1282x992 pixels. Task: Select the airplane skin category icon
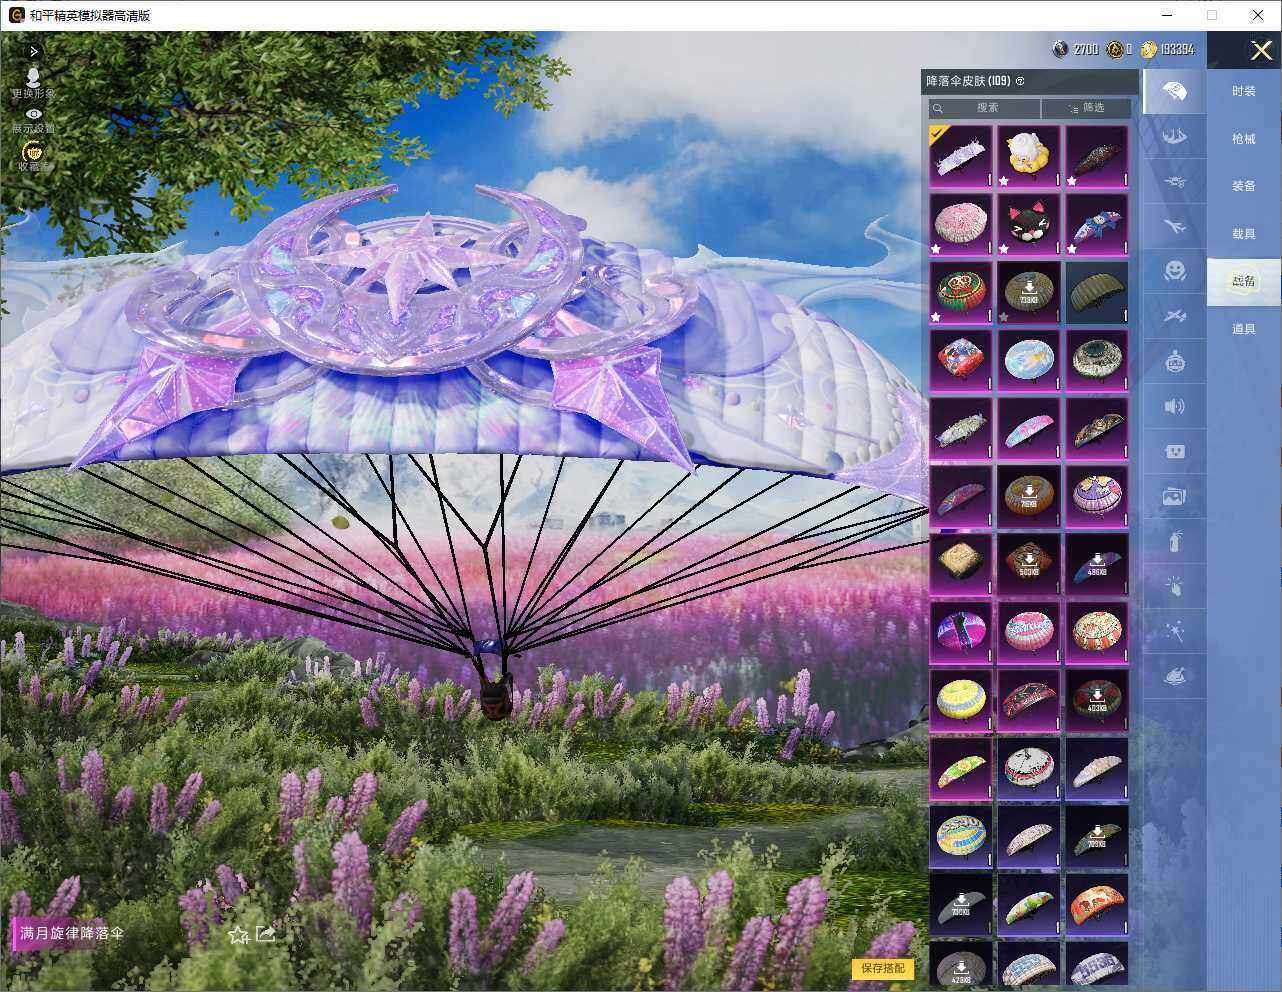(1174, 226)
